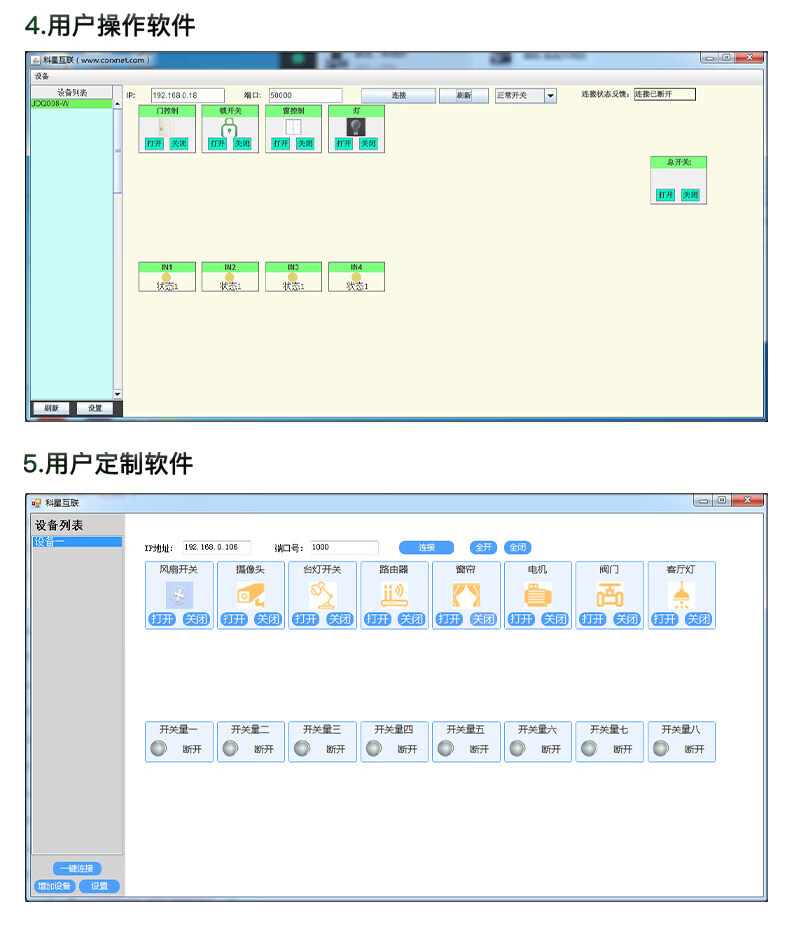
Task: Click the valve (阀门) icon
Action: click(x=609, y=596)
